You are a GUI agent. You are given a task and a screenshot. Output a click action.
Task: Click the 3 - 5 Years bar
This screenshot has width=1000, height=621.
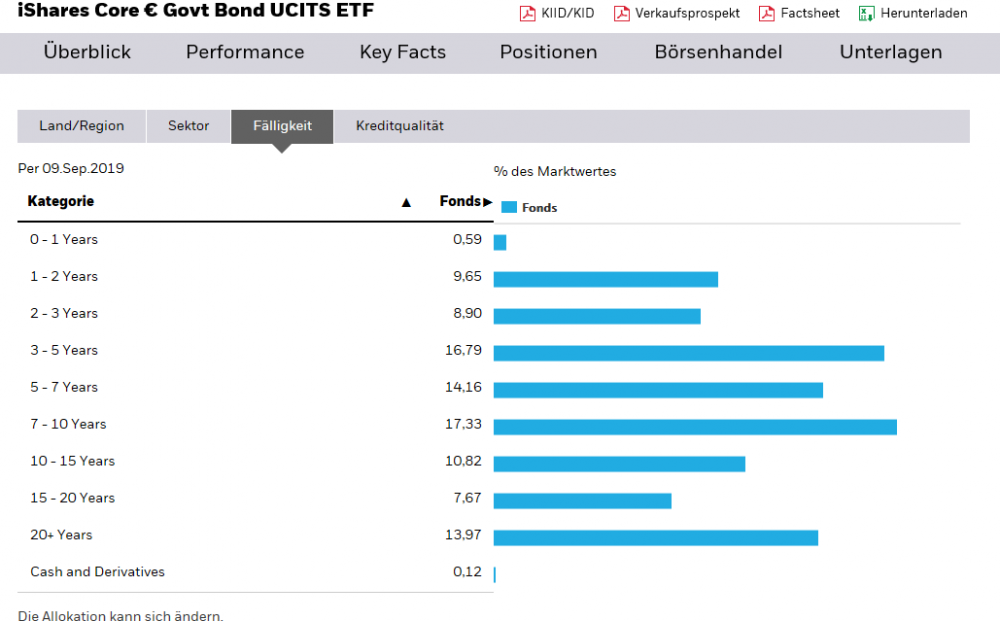[x=689, y=353]
